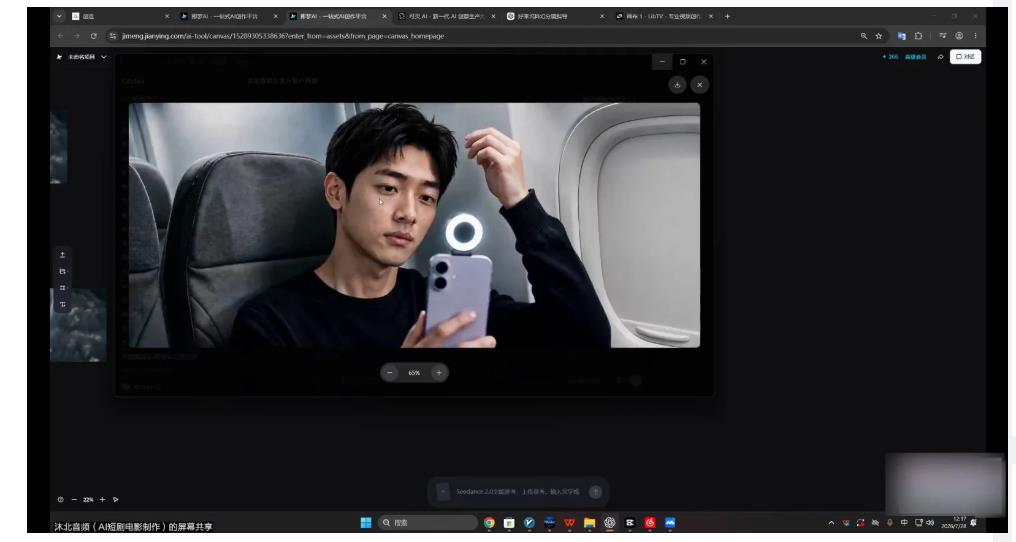
Task: Switch to the LibTV browser tab
Action: pyautogui.click(x=664, y=16)
